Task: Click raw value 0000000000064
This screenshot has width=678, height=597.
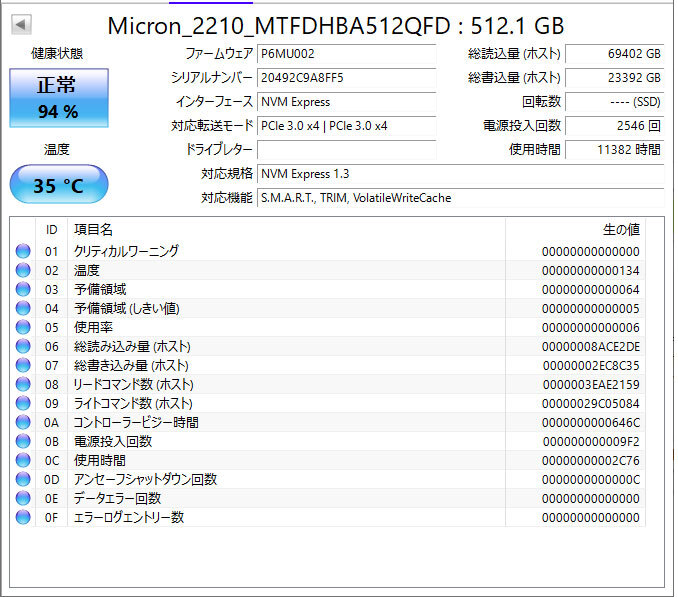Action: pyautogui.click(x=591, y=290)
